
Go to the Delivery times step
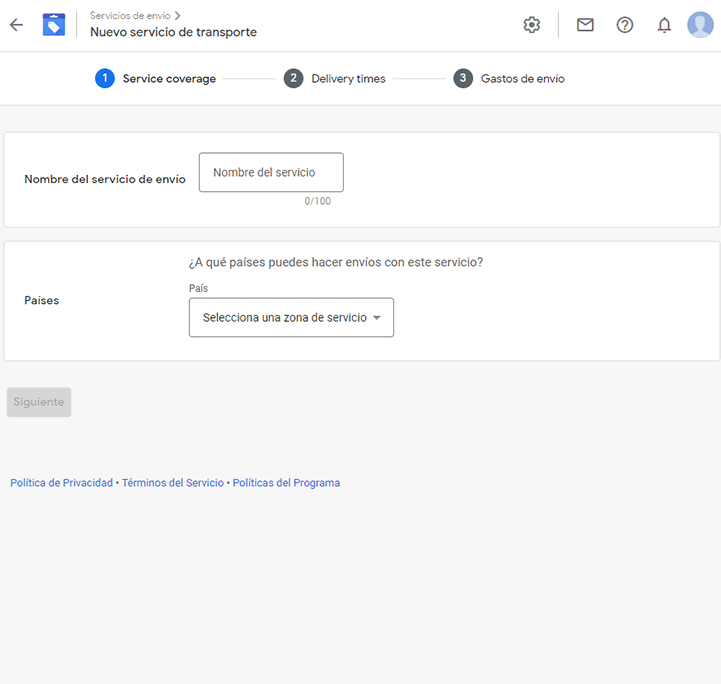[348, 79]
